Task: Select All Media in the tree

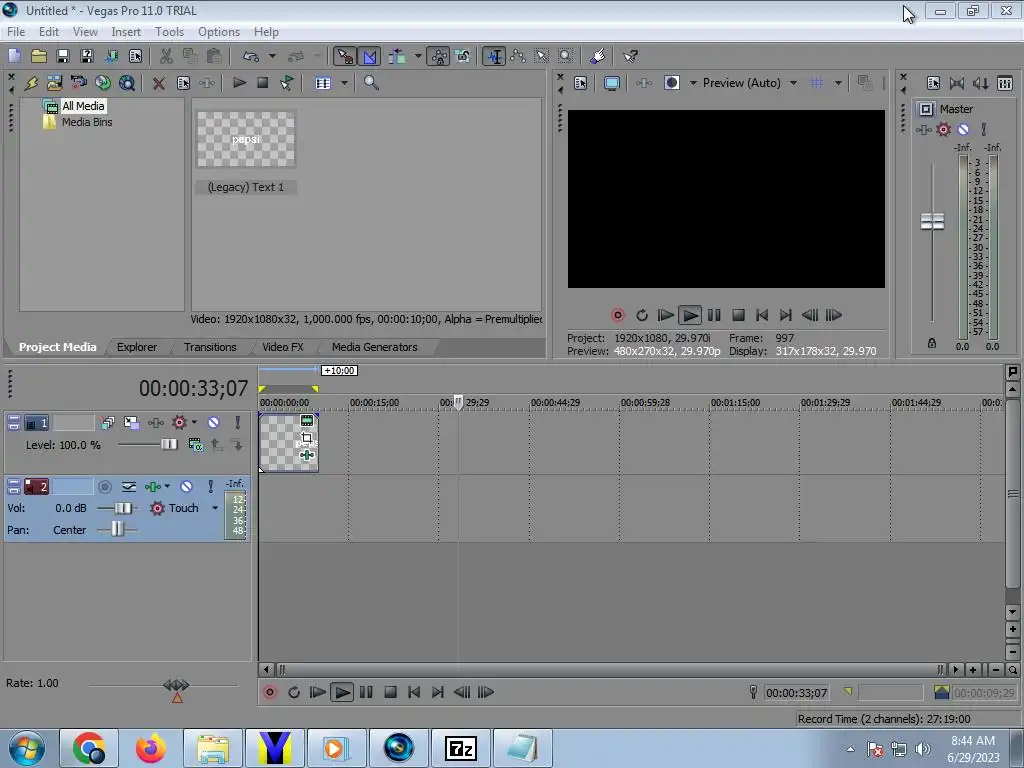Action: click(83, 106)
